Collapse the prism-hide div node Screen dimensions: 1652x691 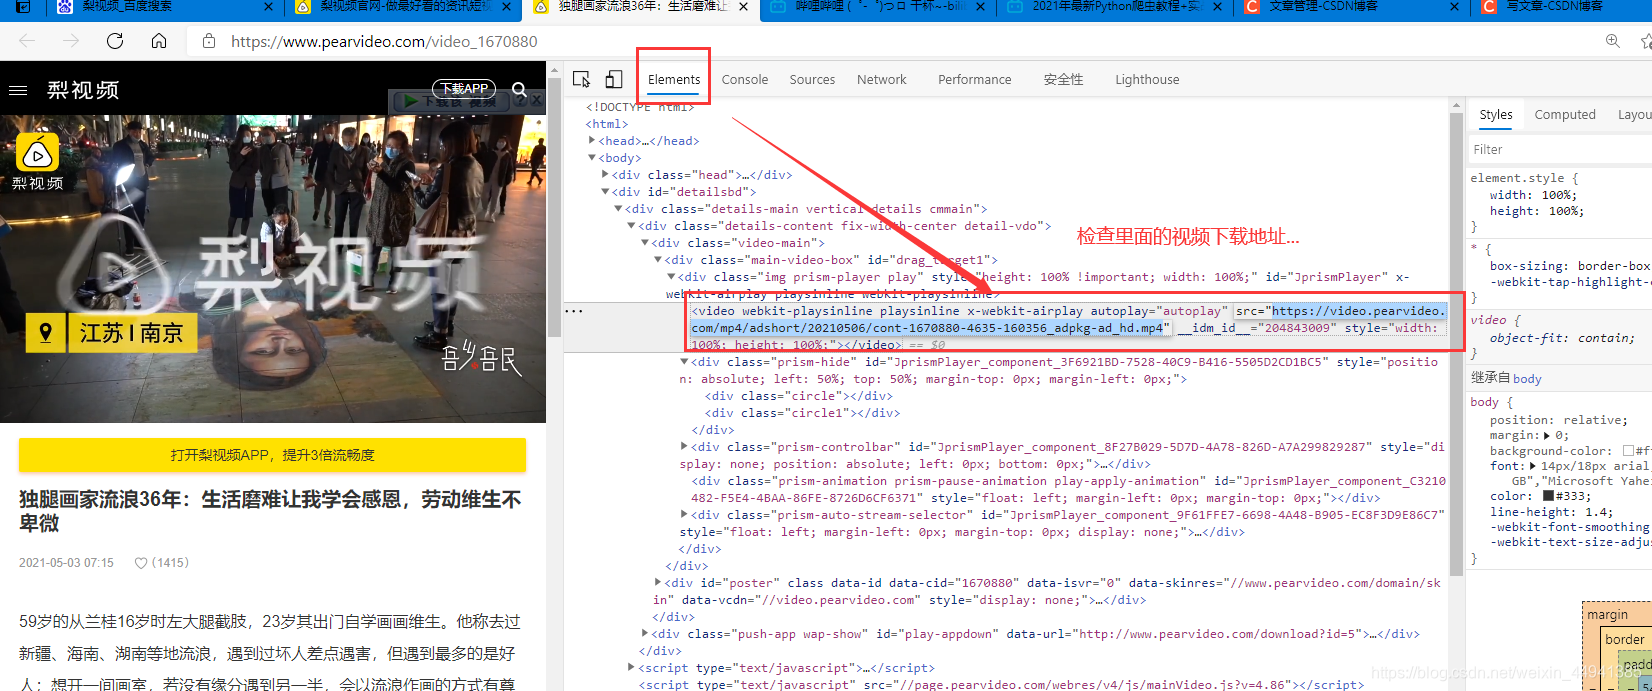(x=684, y=362)
